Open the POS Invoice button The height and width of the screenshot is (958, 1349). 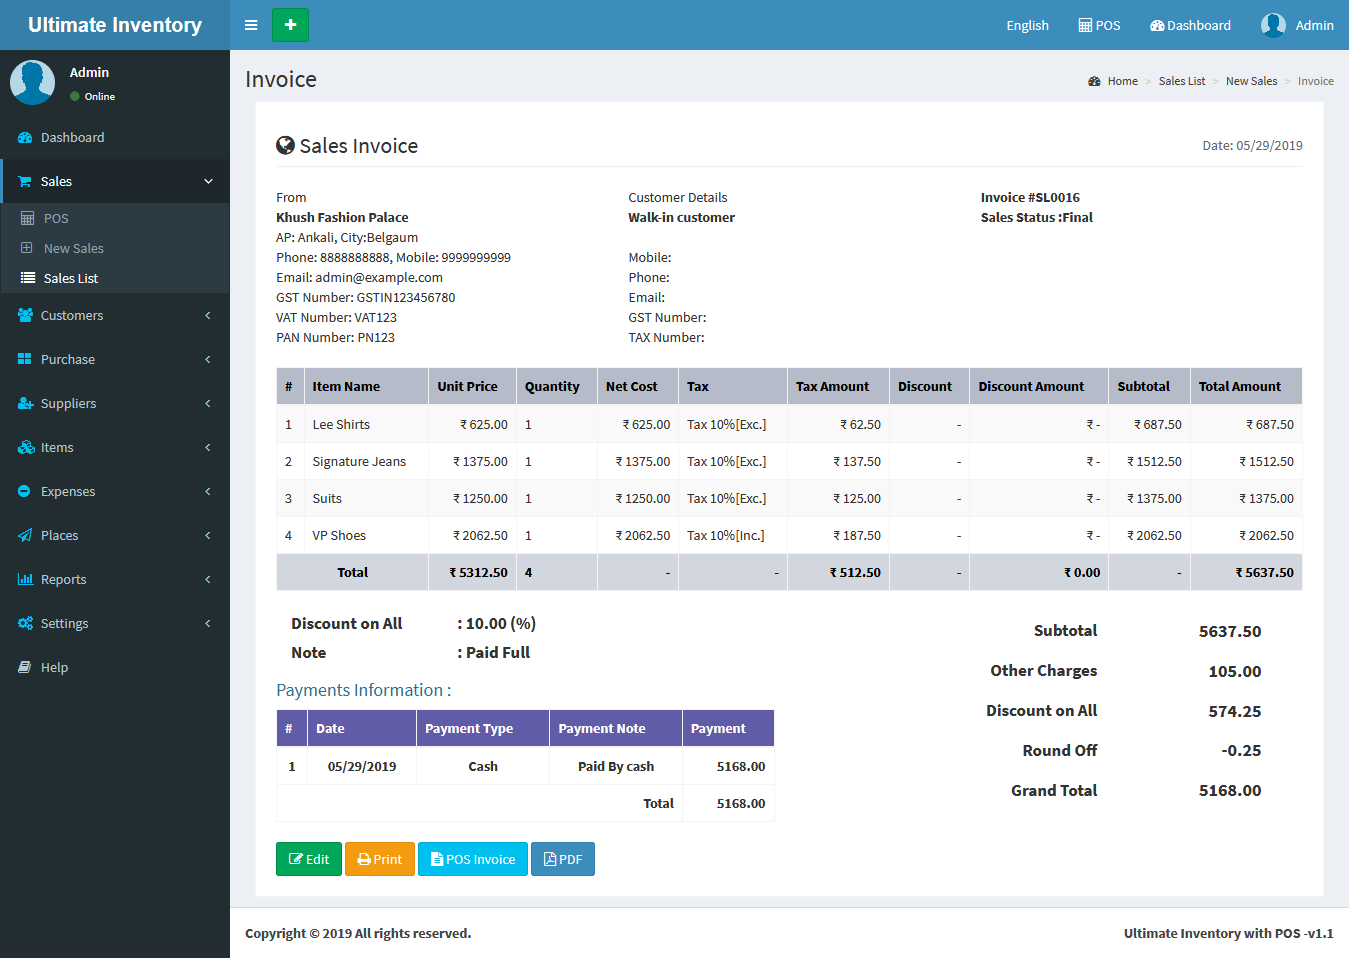(x=473, y=859)
